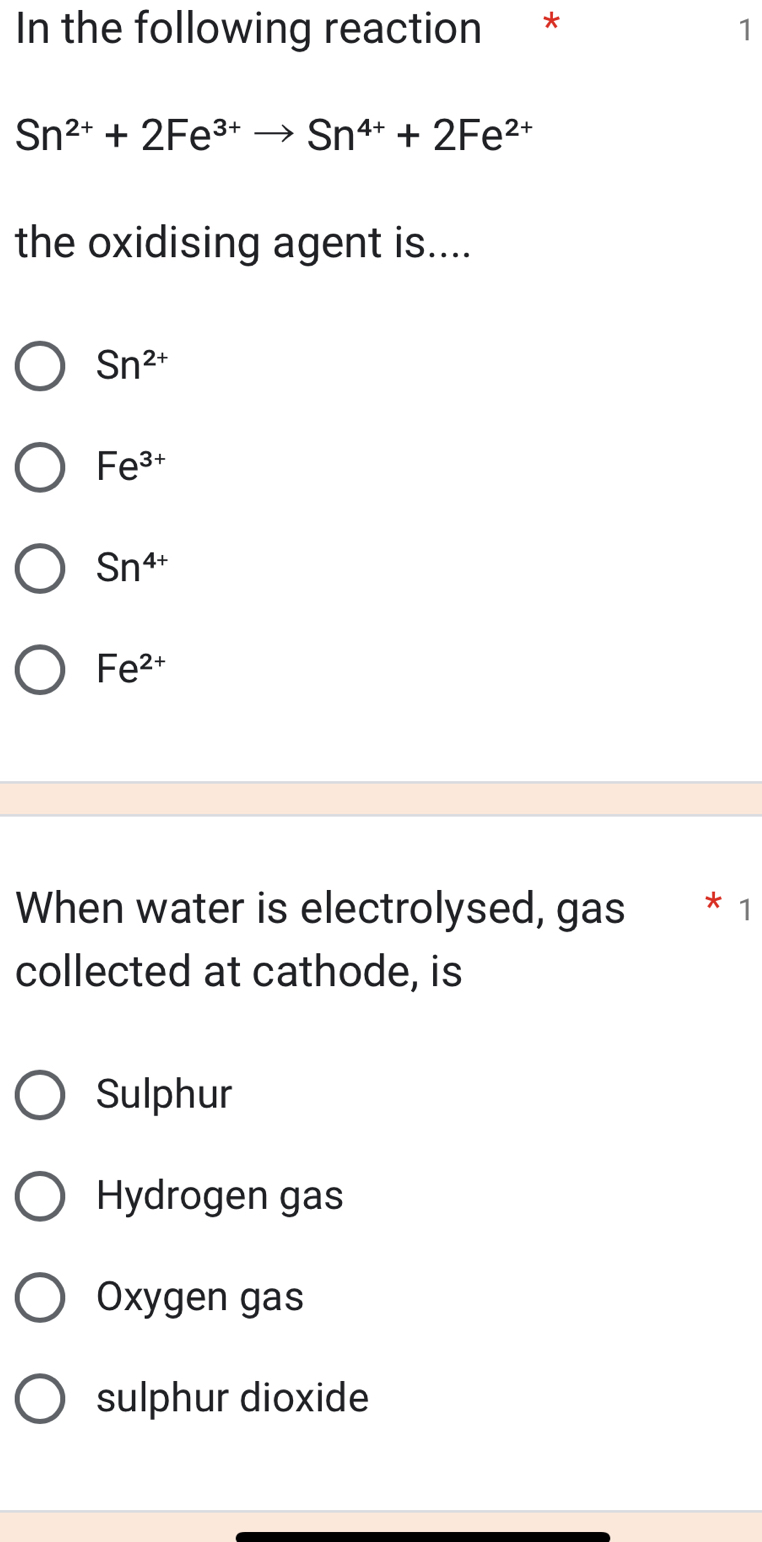
Task: Click the point value on the second question
Action: pos(747,911)
